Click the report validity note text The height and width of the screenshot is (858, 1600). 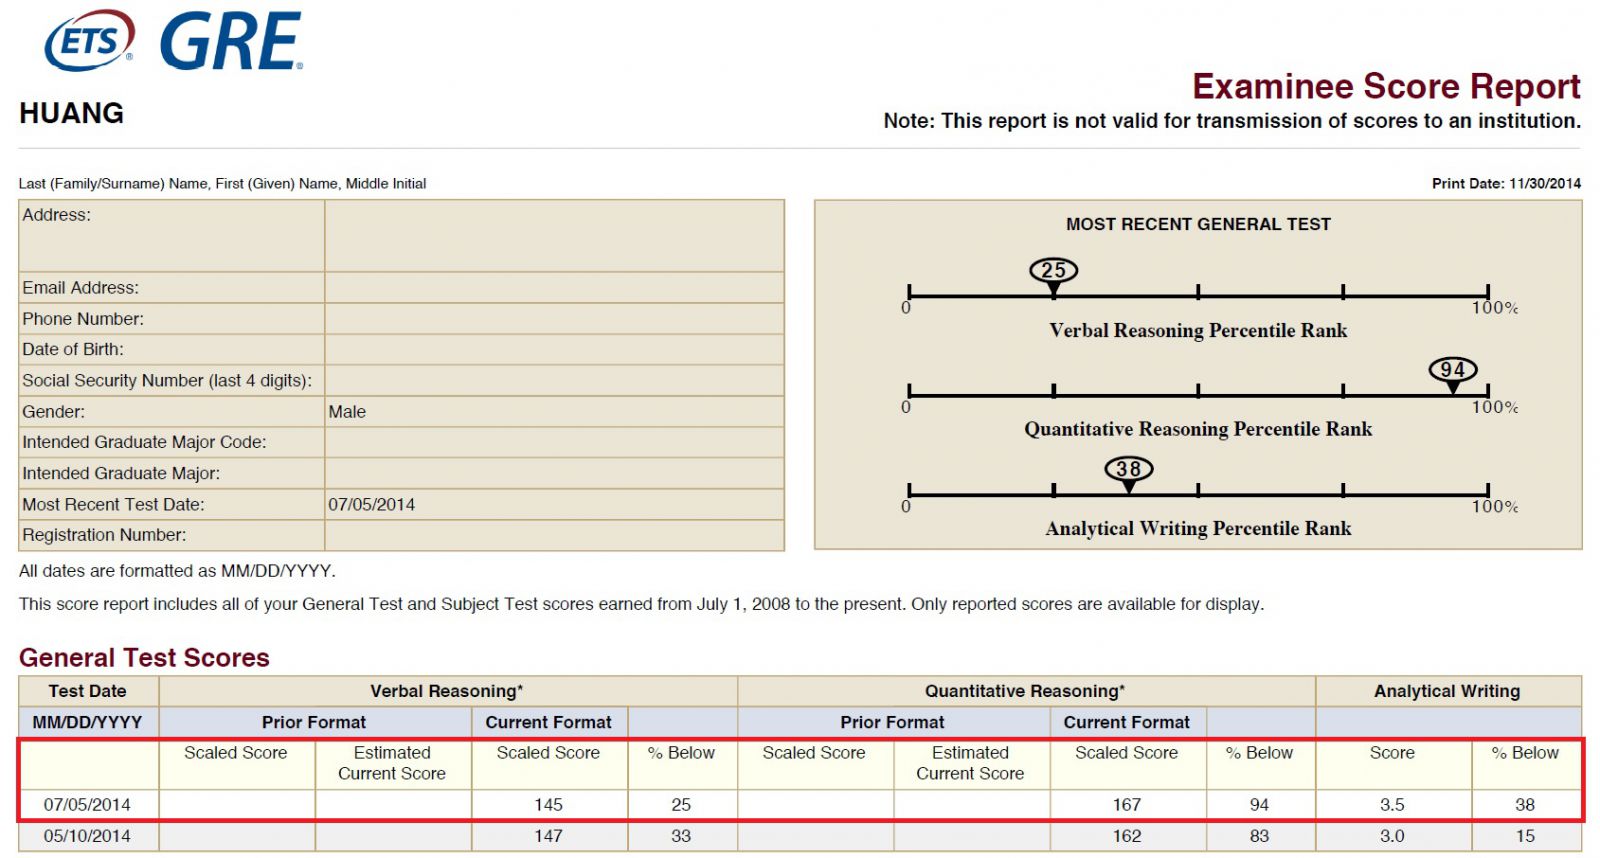(1232, 121)
